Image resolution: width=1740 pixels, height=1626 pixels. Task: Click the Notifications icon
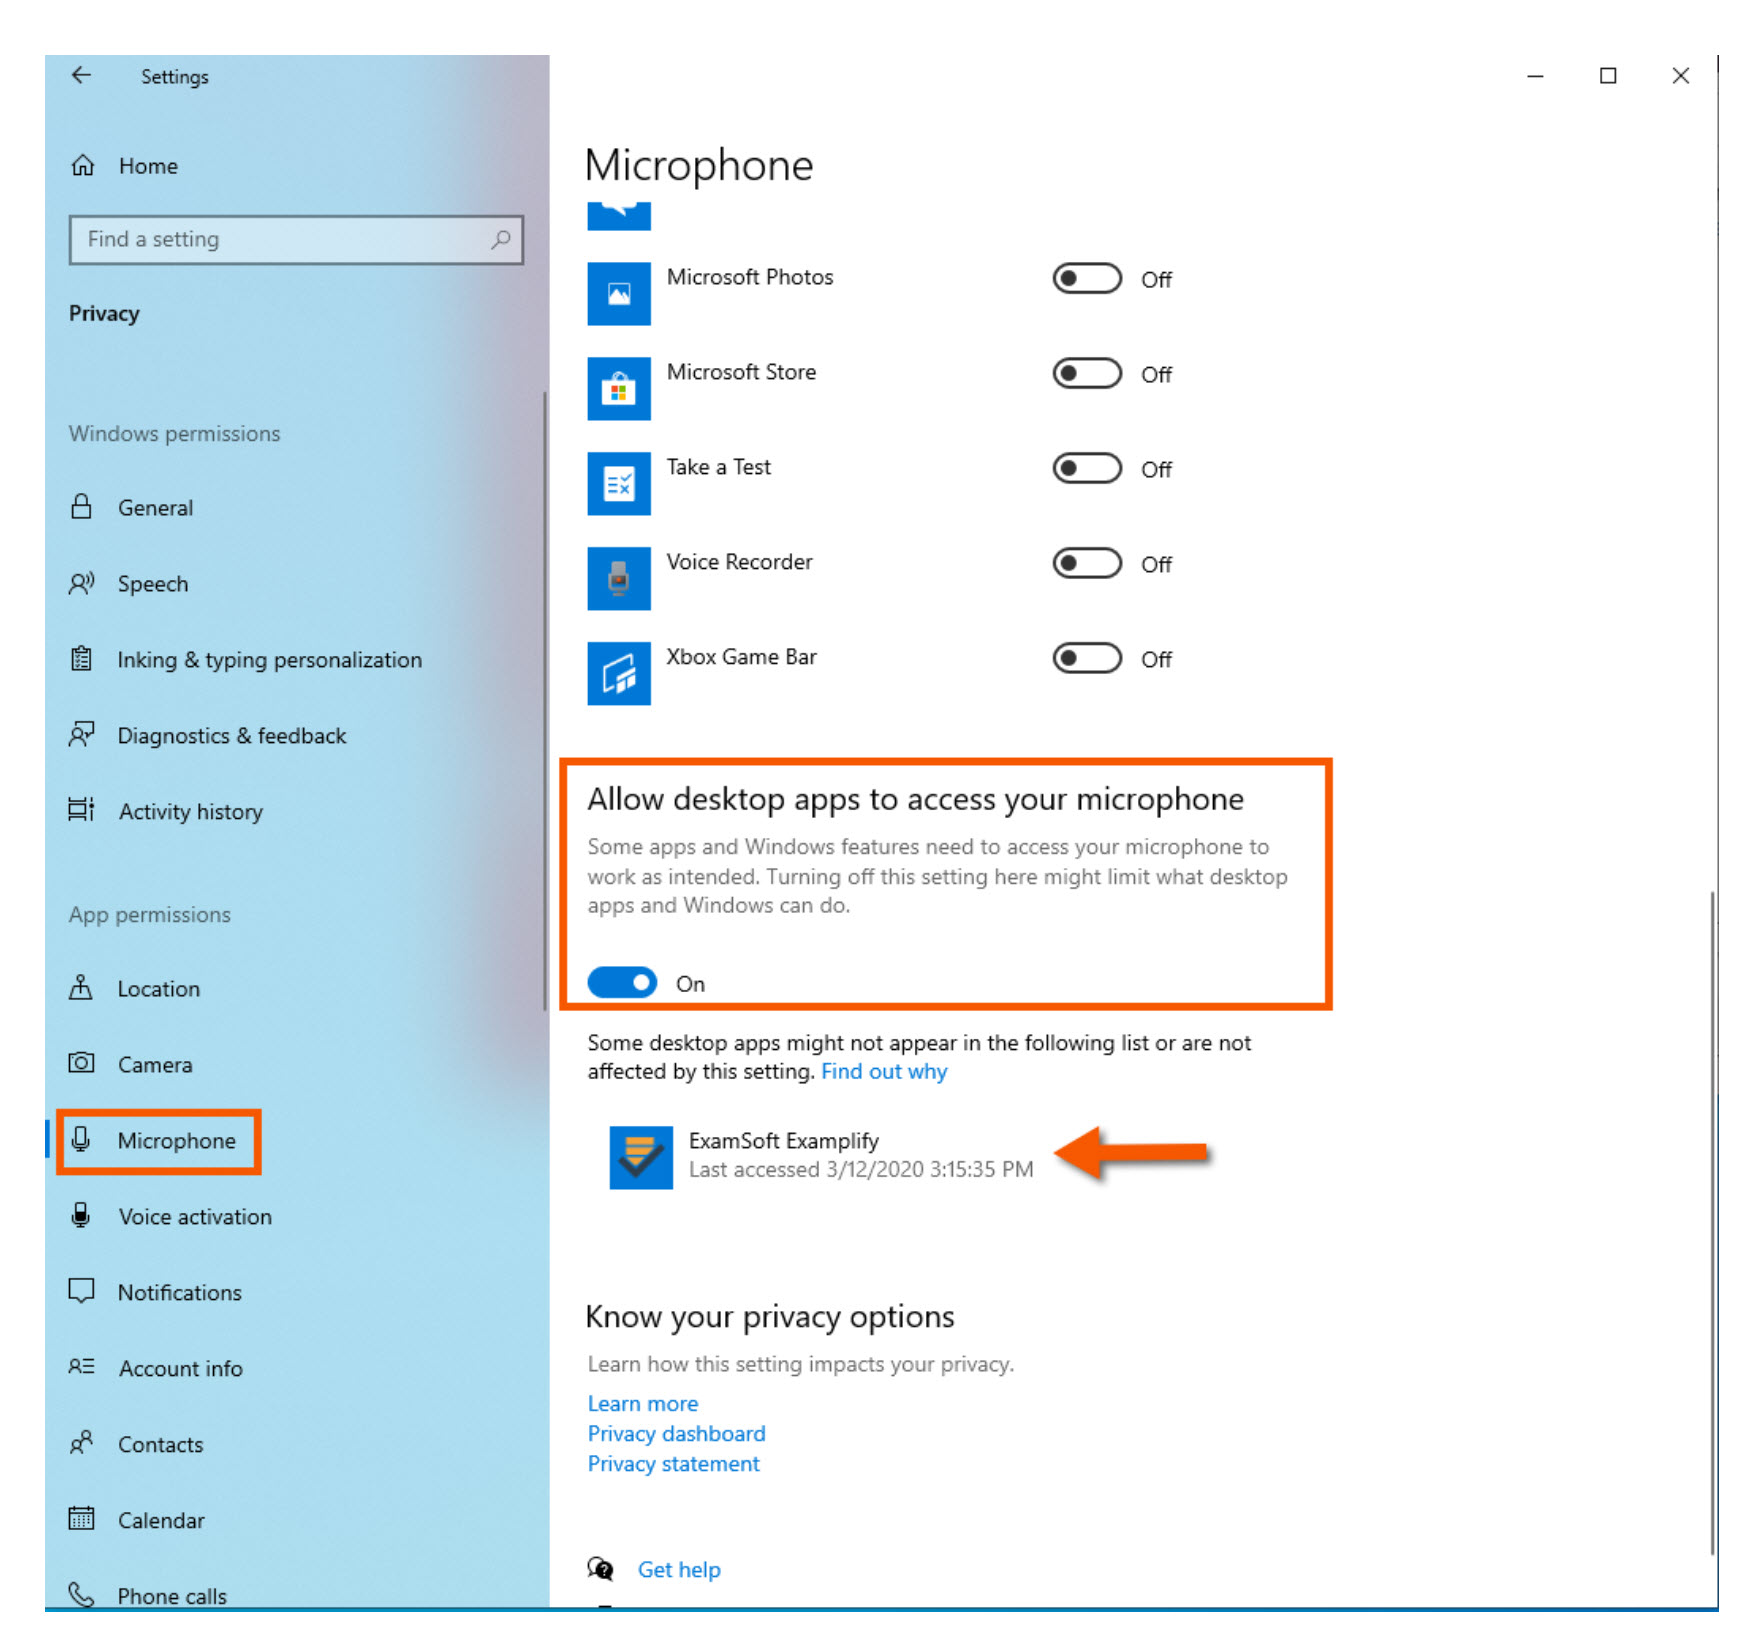(x=81, y=1291)
